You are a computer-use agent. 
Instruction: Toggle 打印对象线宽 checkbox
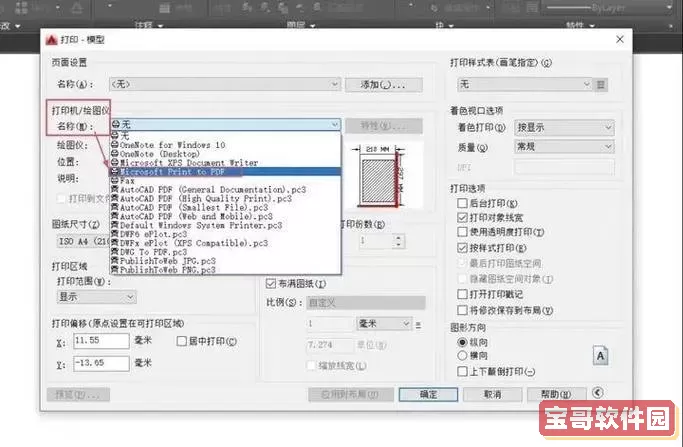coord(462,217)
